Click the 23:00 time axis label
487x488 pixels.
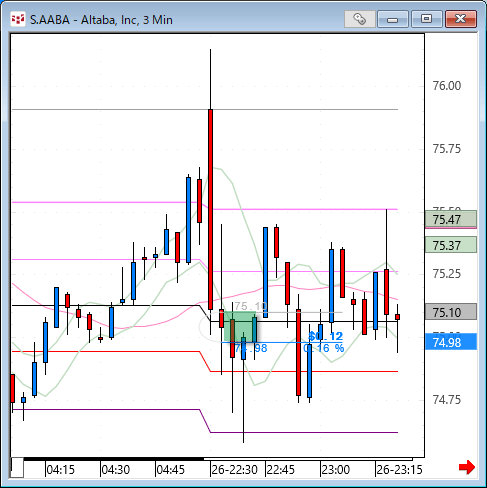point(336,470)
